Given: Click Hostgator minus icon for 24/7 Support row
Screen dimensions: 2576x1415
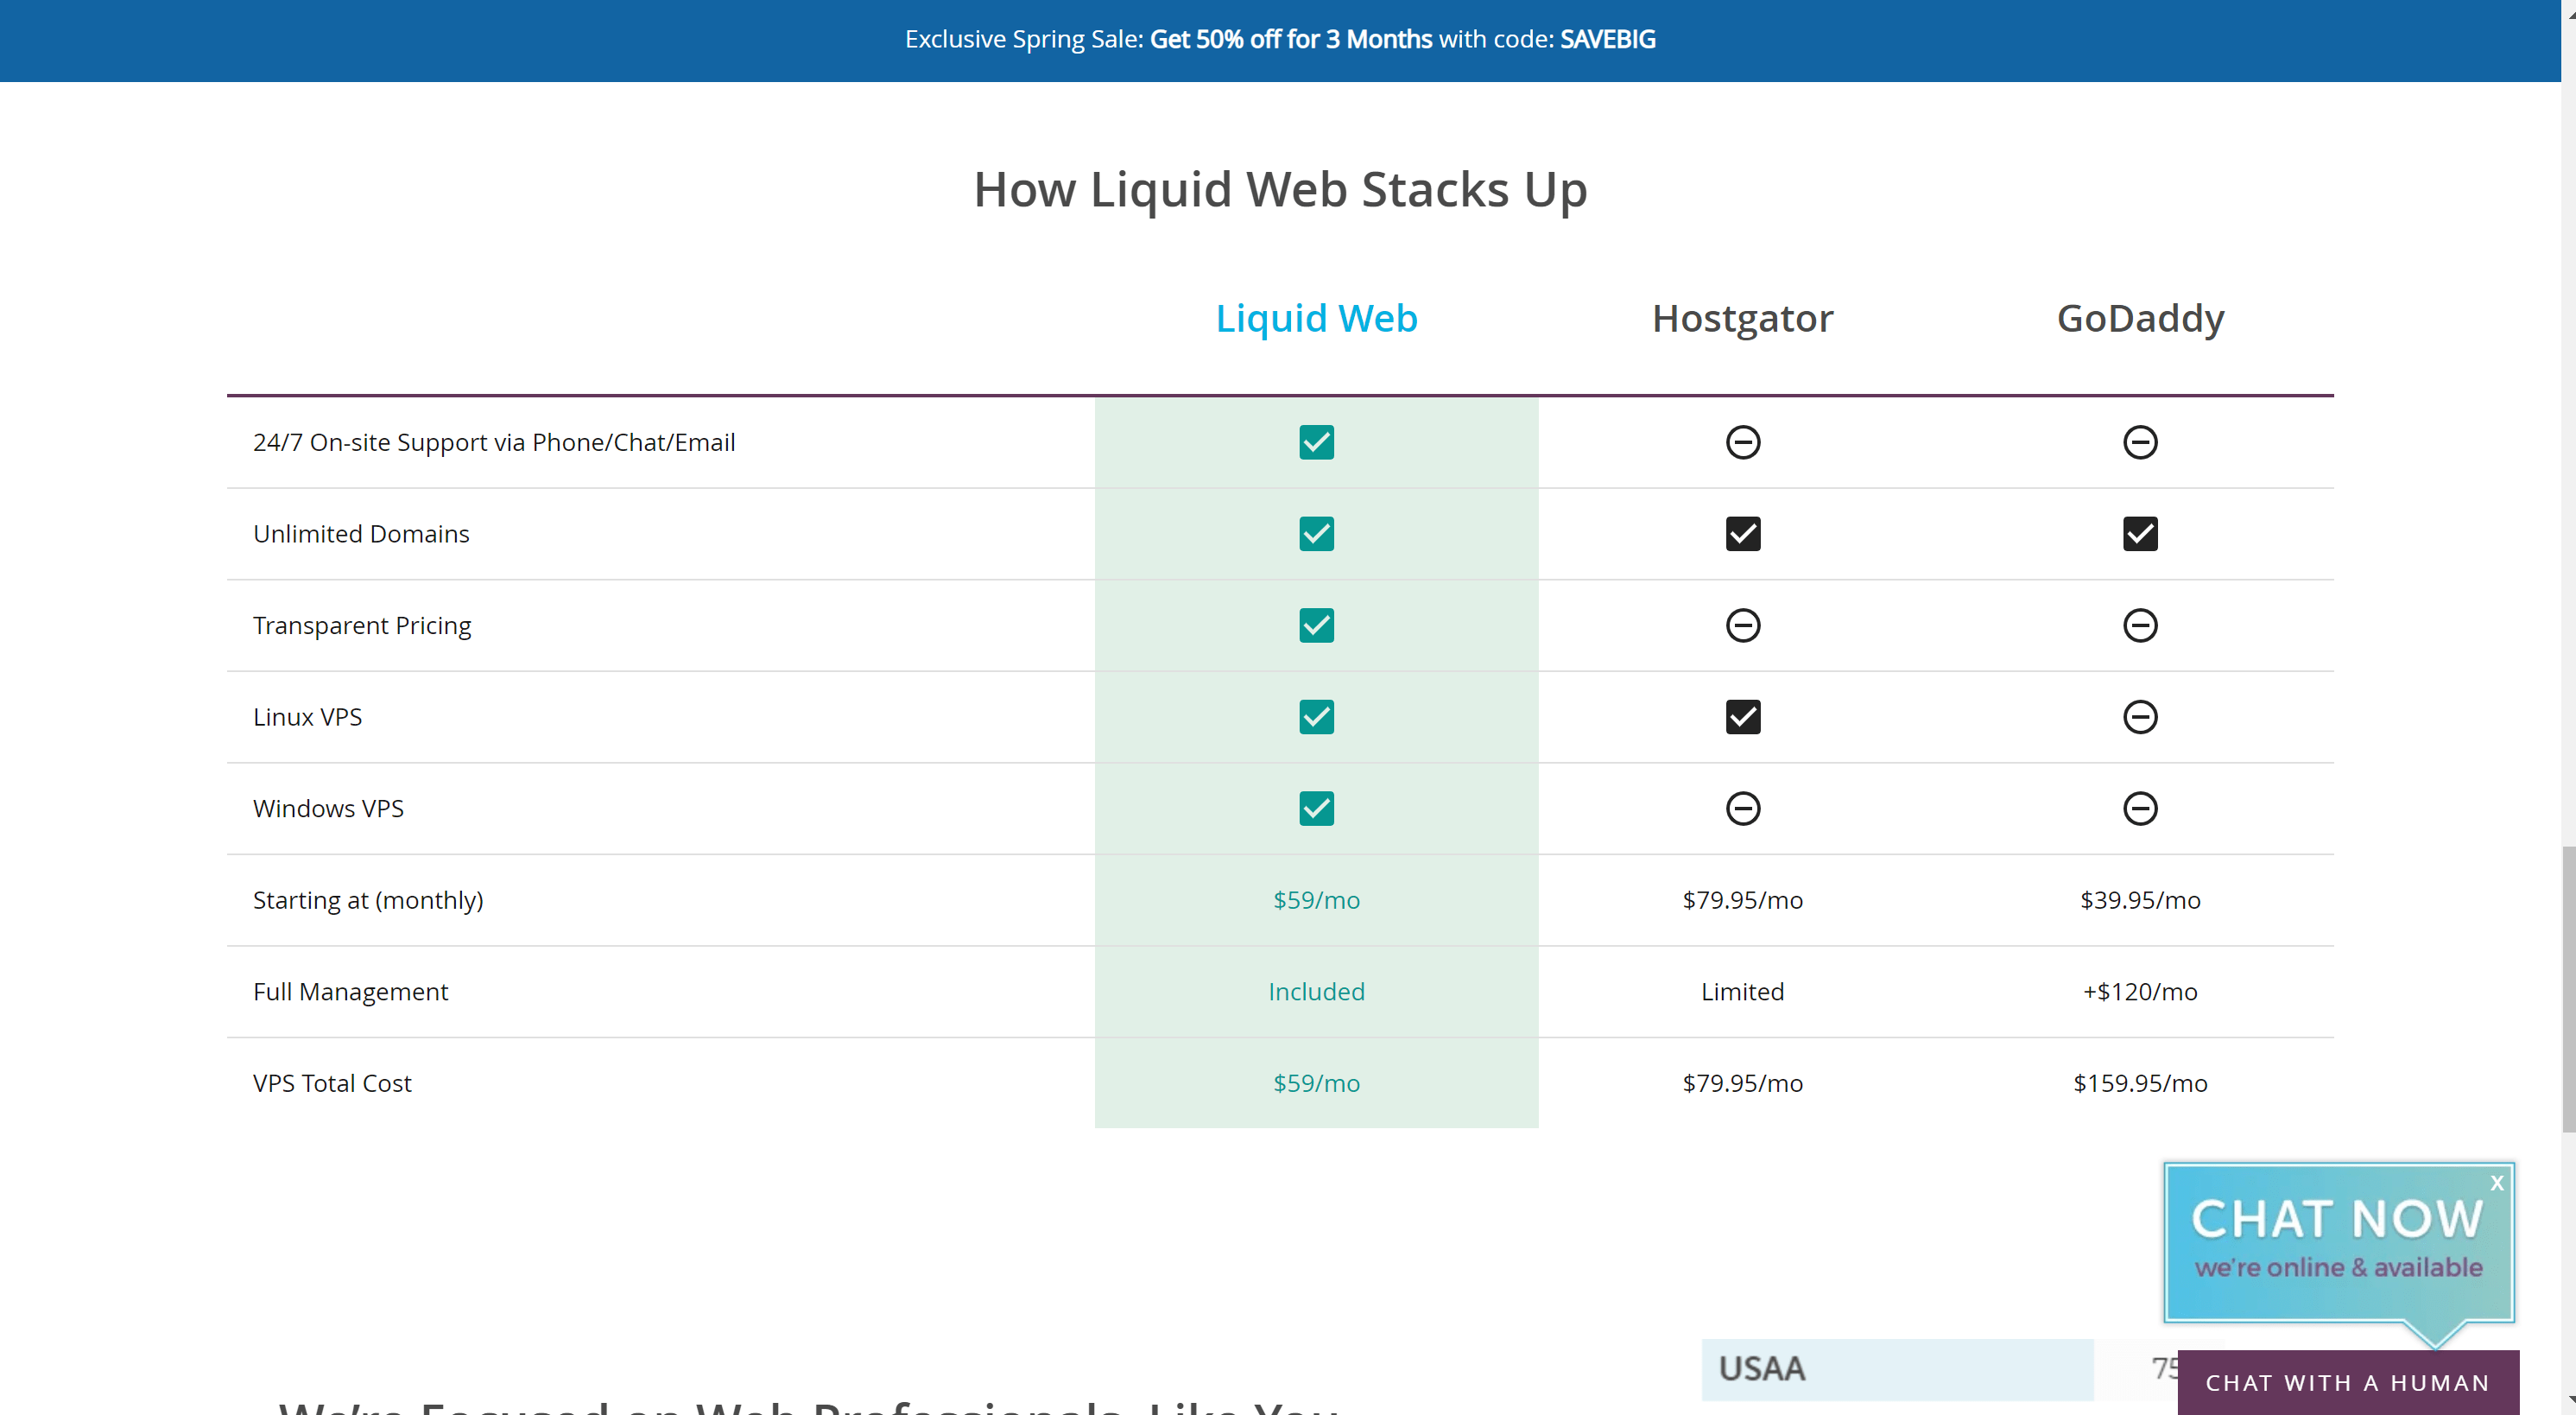Looking at the screenshot, I should [1742, 442].
